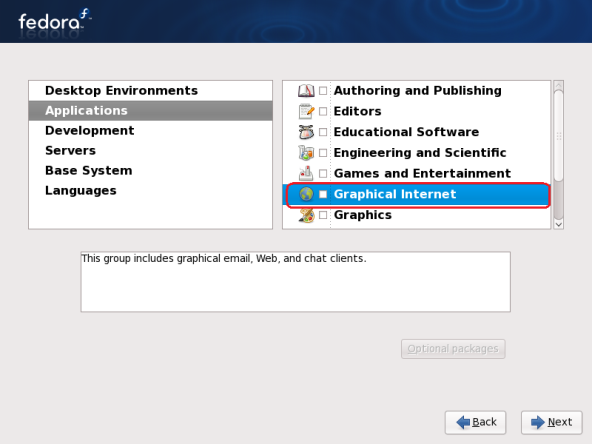Click the Games and Entertainment joystick icon
Viewport: 592px width, 444px height.
pos(306,173)
